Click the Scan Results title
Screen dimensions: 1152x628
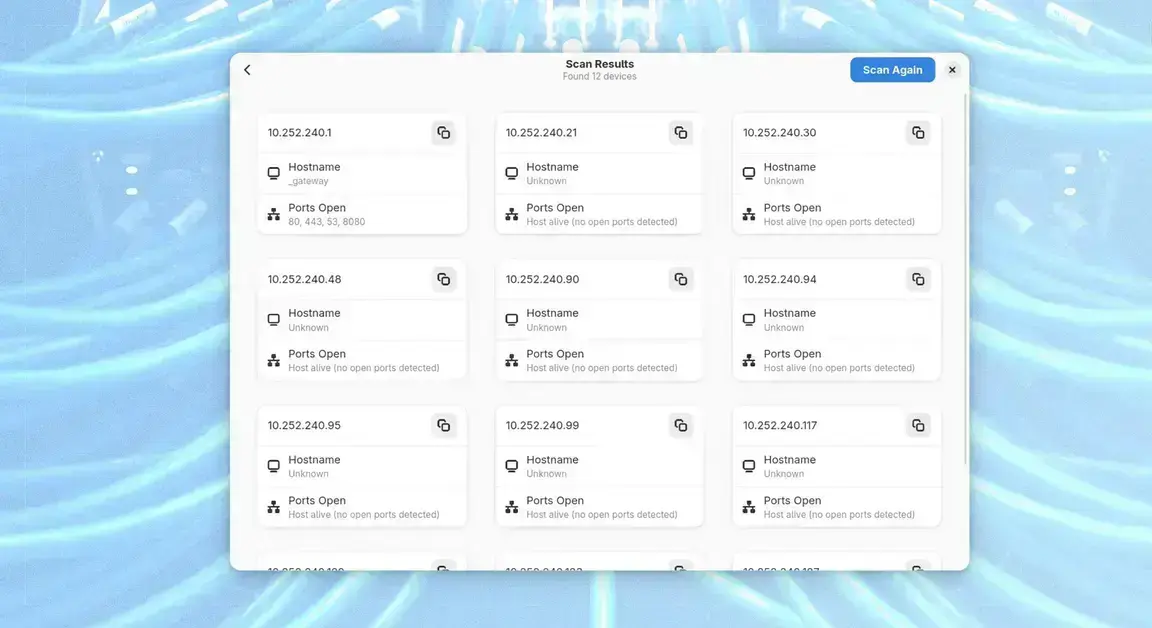coord(600,64)
